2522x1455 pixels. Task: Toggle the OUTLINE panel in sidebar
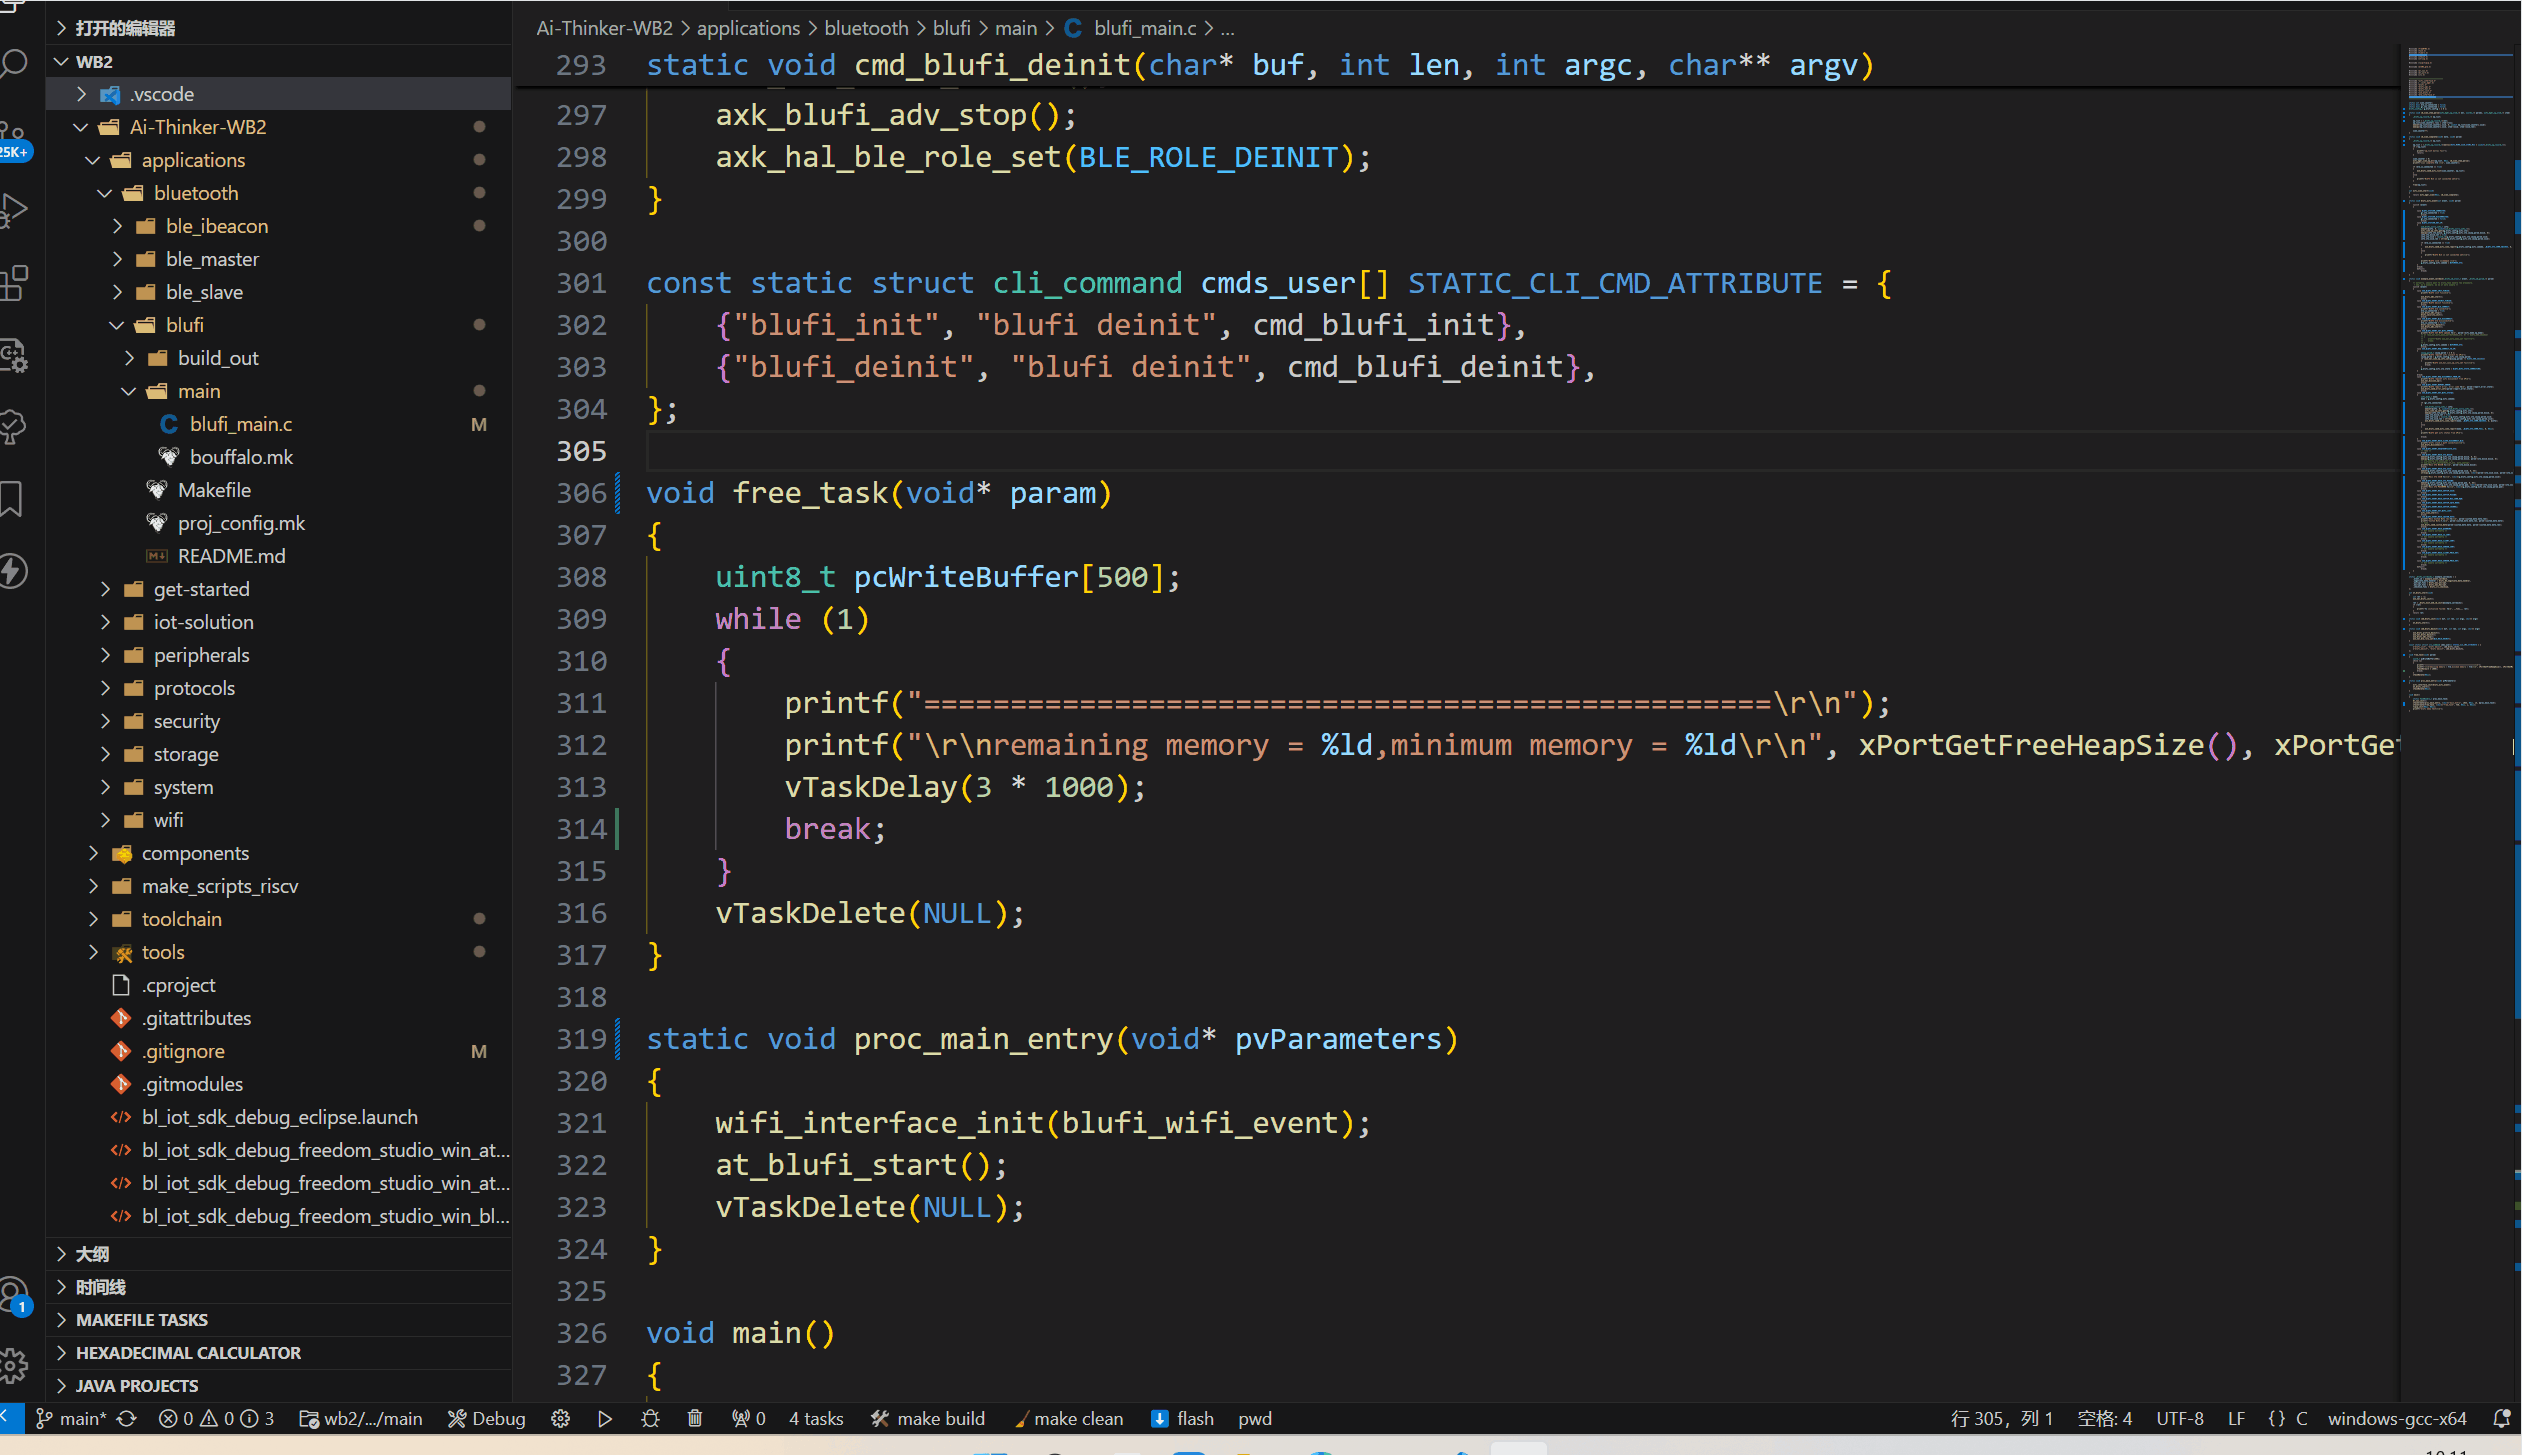[x=94, y=1252]
